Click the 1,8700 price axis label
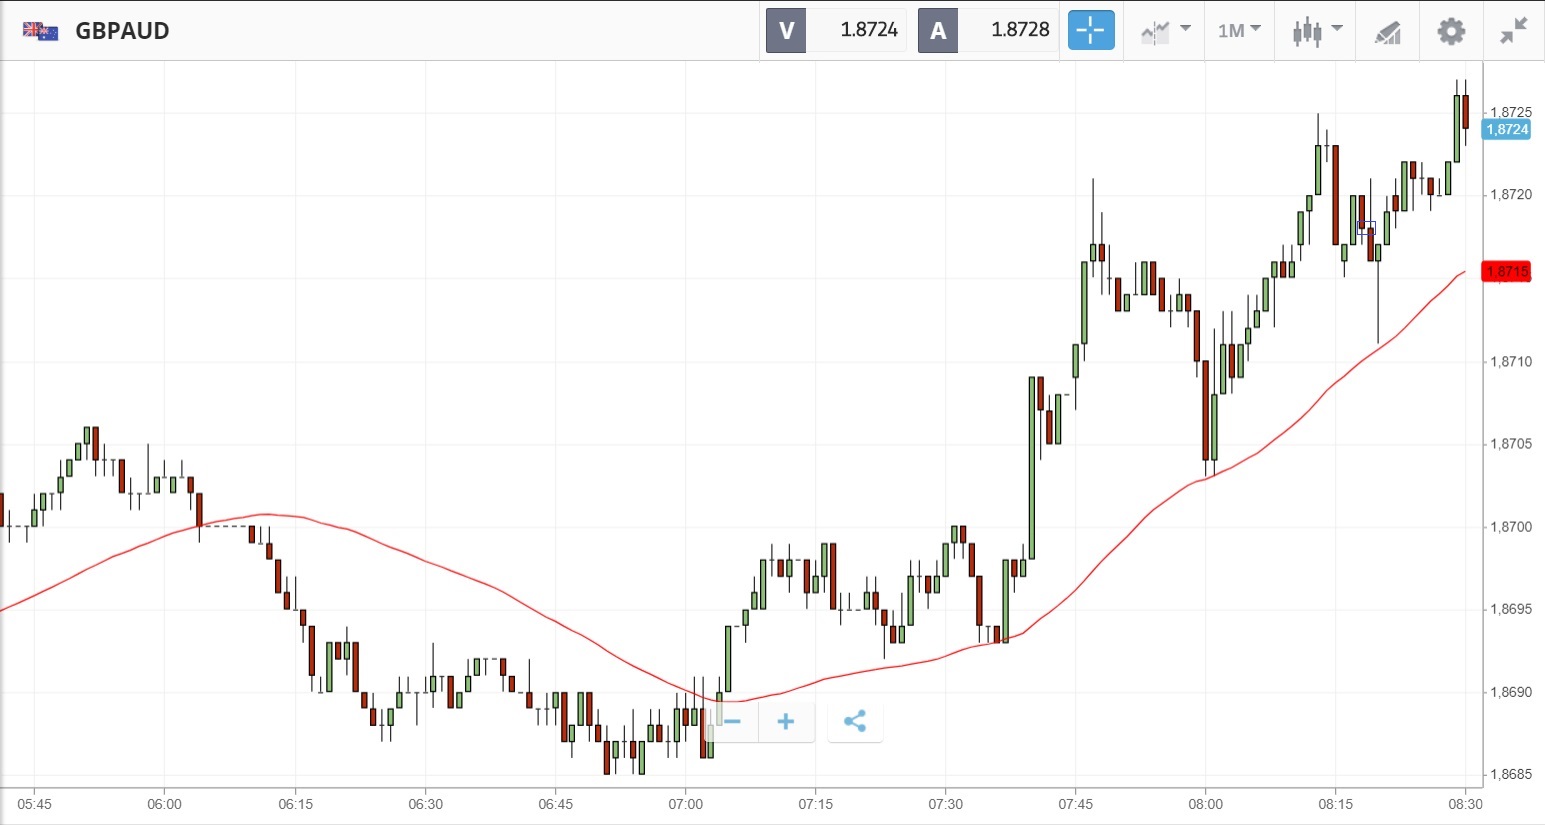Image resolution: width=1545 pixels, height=825 pixels. (1511, 527)
